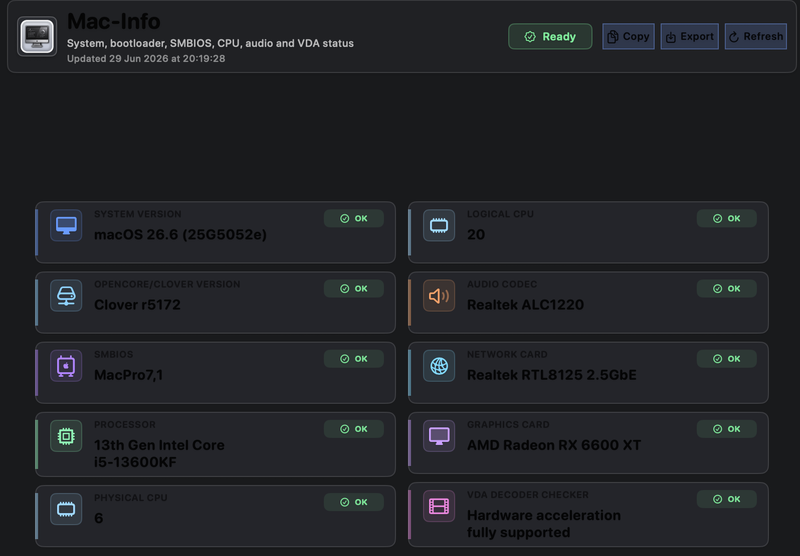This screenshot has width=800, height=556.
Task: Click the Graphics Card display icon
Action: 439,436
